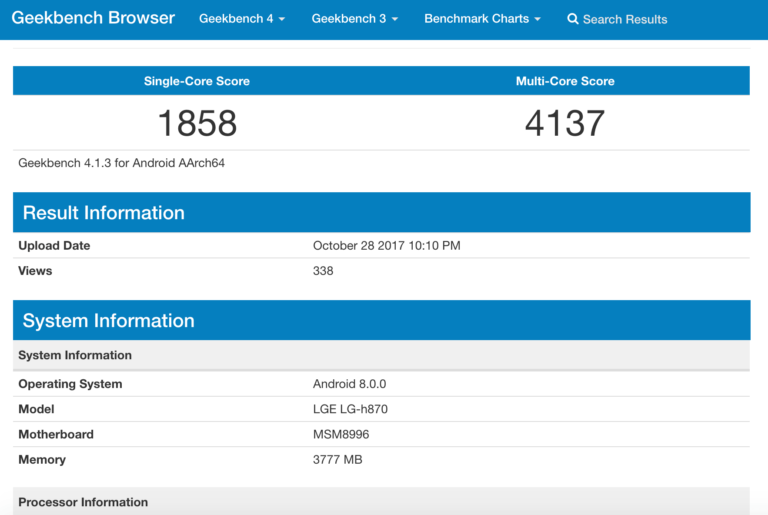Go to Geekbench Browser home link
Screen dimensions: 768x515
click(x=93, y=18)
